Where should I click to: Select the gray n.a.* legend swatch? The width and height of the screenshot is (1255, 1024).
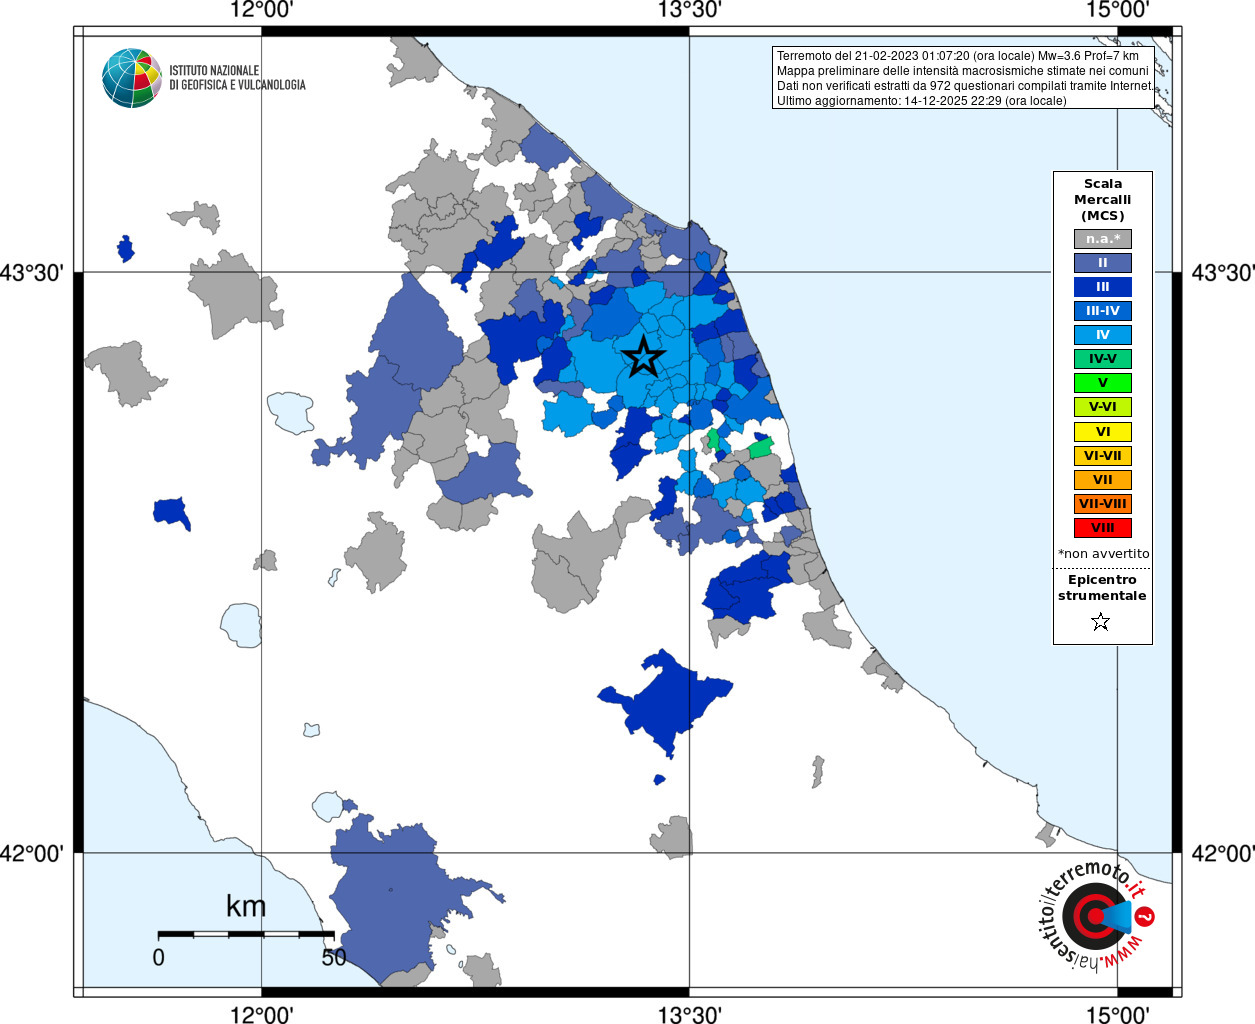click(x=1103, y=239)
